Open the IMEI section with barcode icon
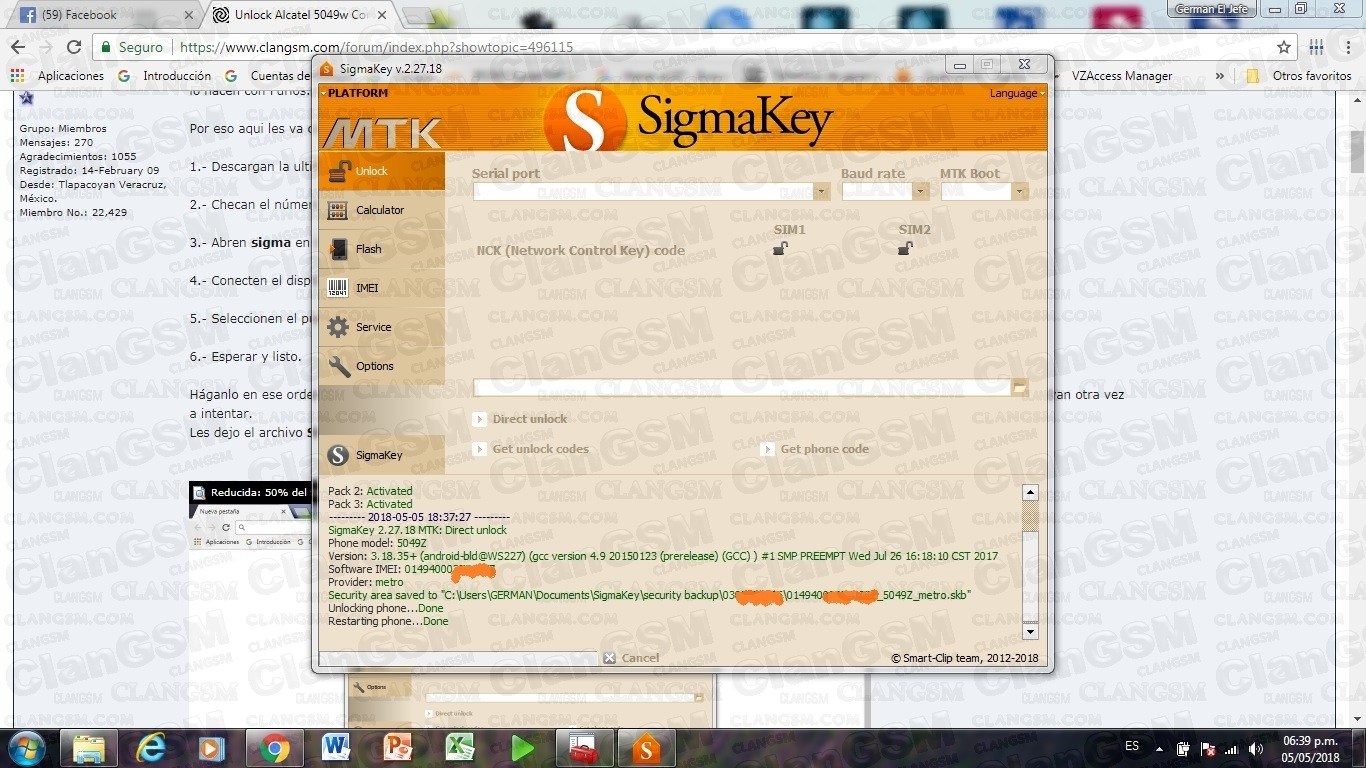1366x768 pixels. [x=381, y=288]
